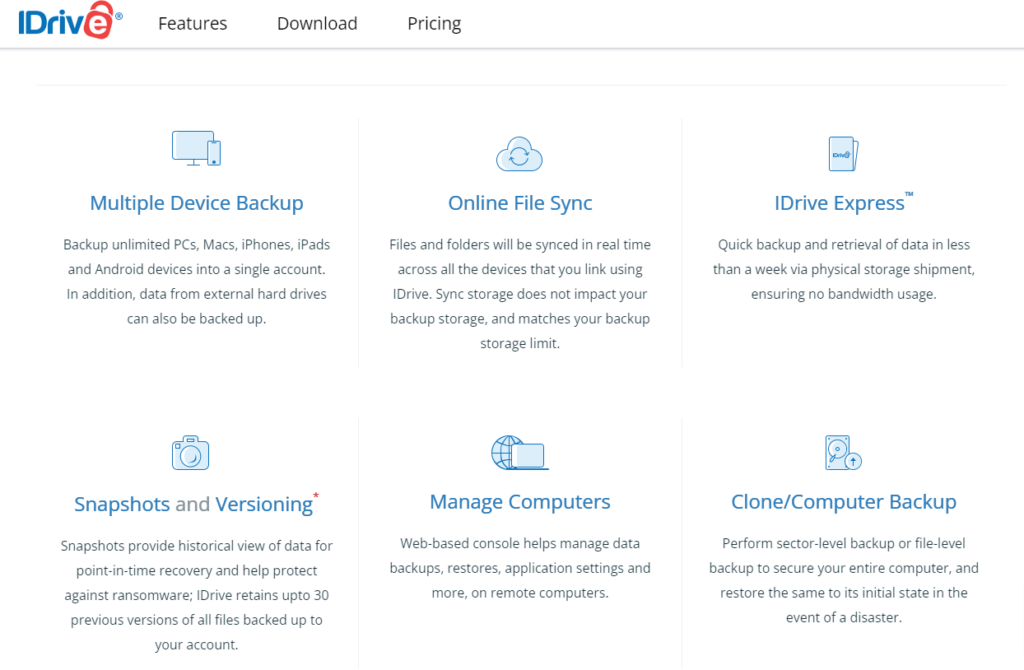The height and width of the screenshot is (670, 1024).
Task: Open the Online File Sync heading link
Action: (x=520, y=203)
